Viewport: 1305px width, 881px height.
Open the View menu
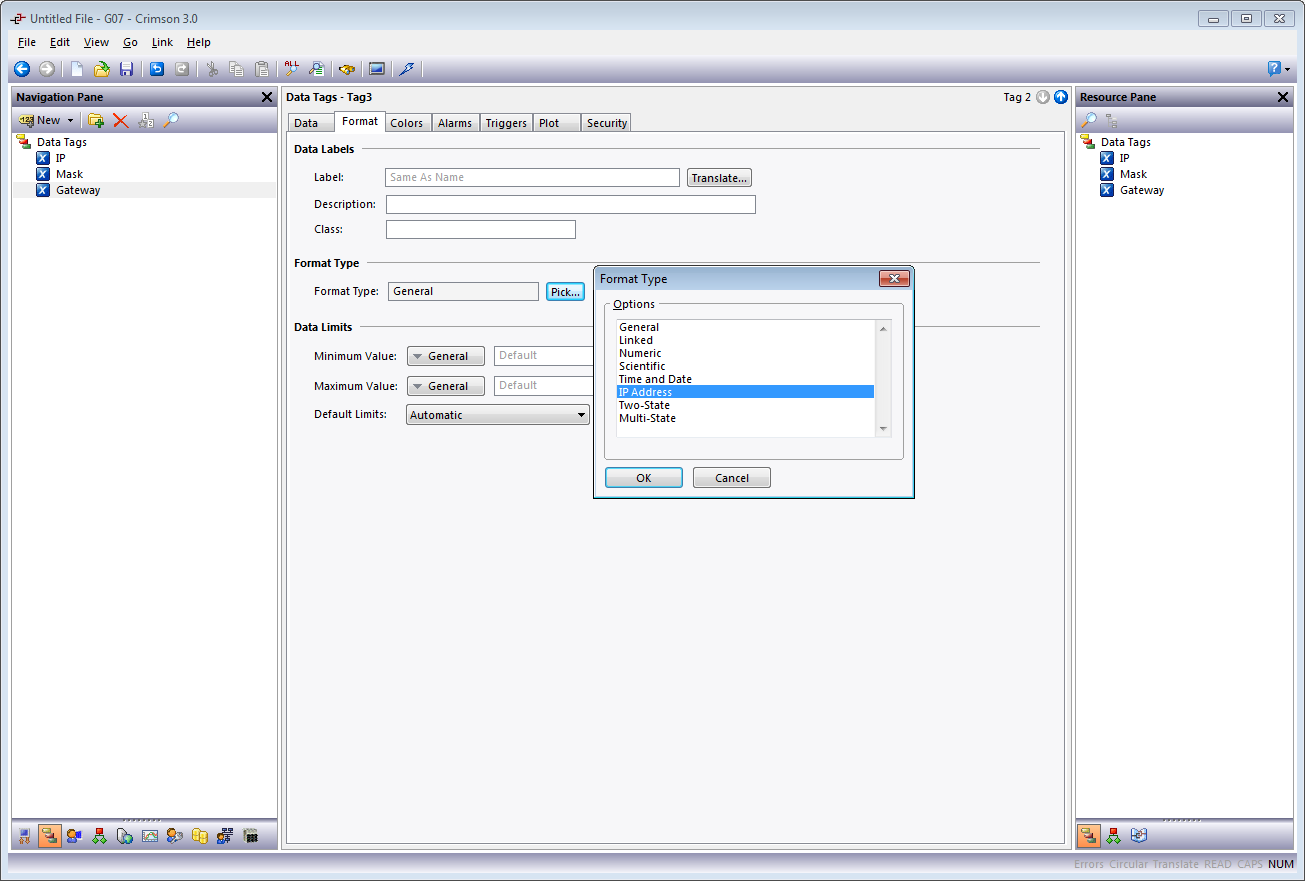coord(96,42)
